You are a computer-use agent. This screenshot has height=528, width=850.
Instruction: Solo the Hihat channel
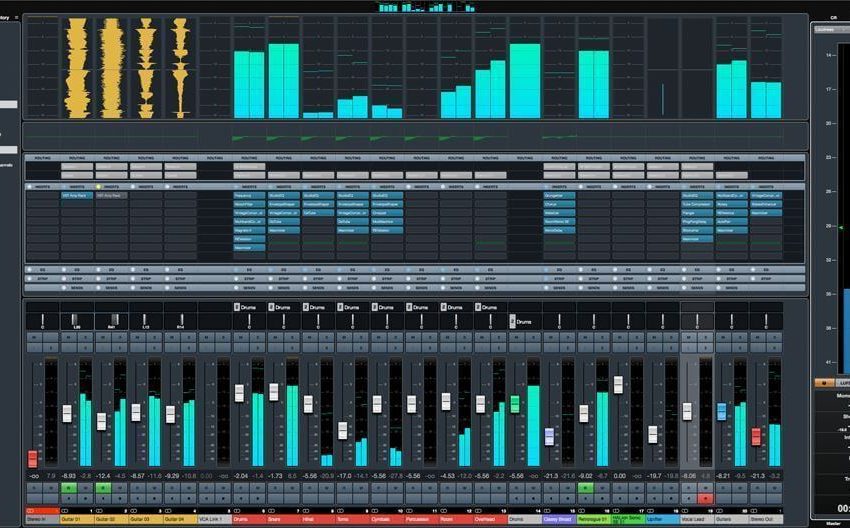pos(326,337)
